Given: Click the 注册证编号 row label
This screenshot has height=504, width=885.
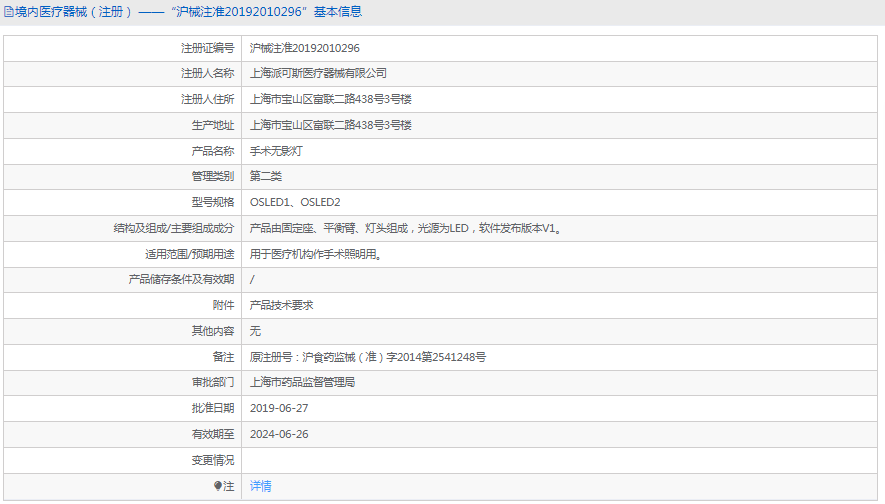Looking at the screenshot, I should [x=207, y=49].
